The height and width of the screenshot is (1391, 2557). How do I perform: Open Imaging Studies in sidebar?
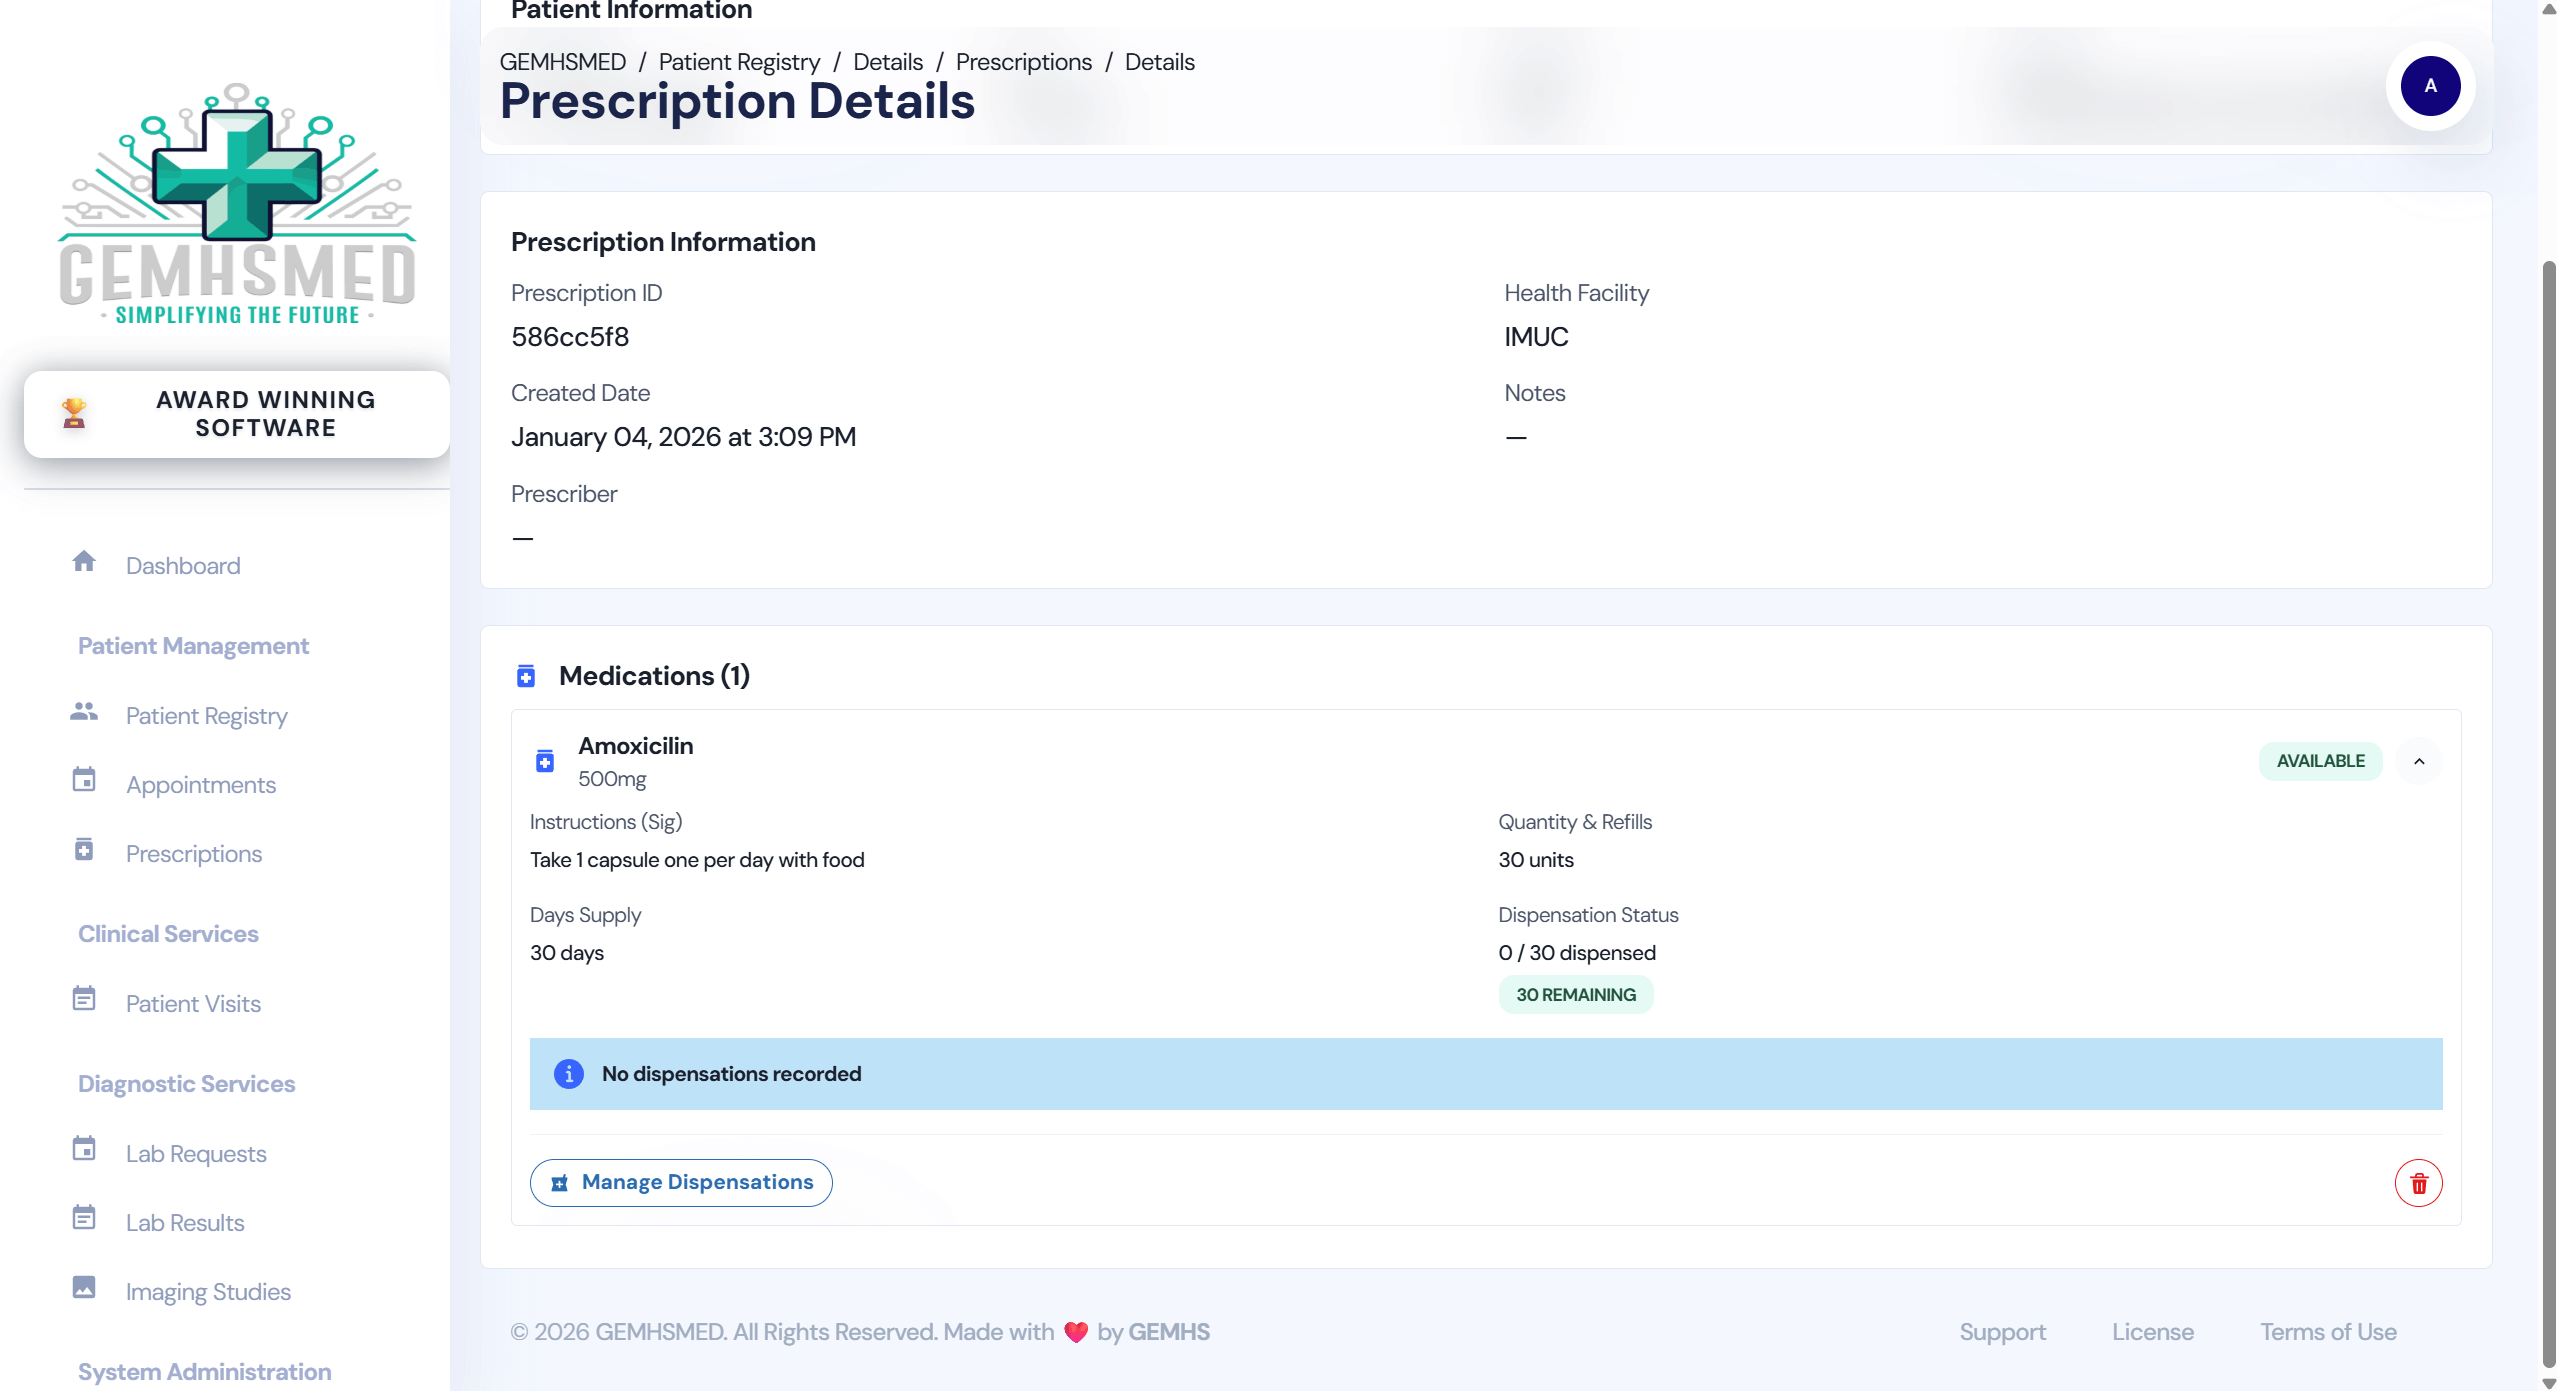(208, 1292)
